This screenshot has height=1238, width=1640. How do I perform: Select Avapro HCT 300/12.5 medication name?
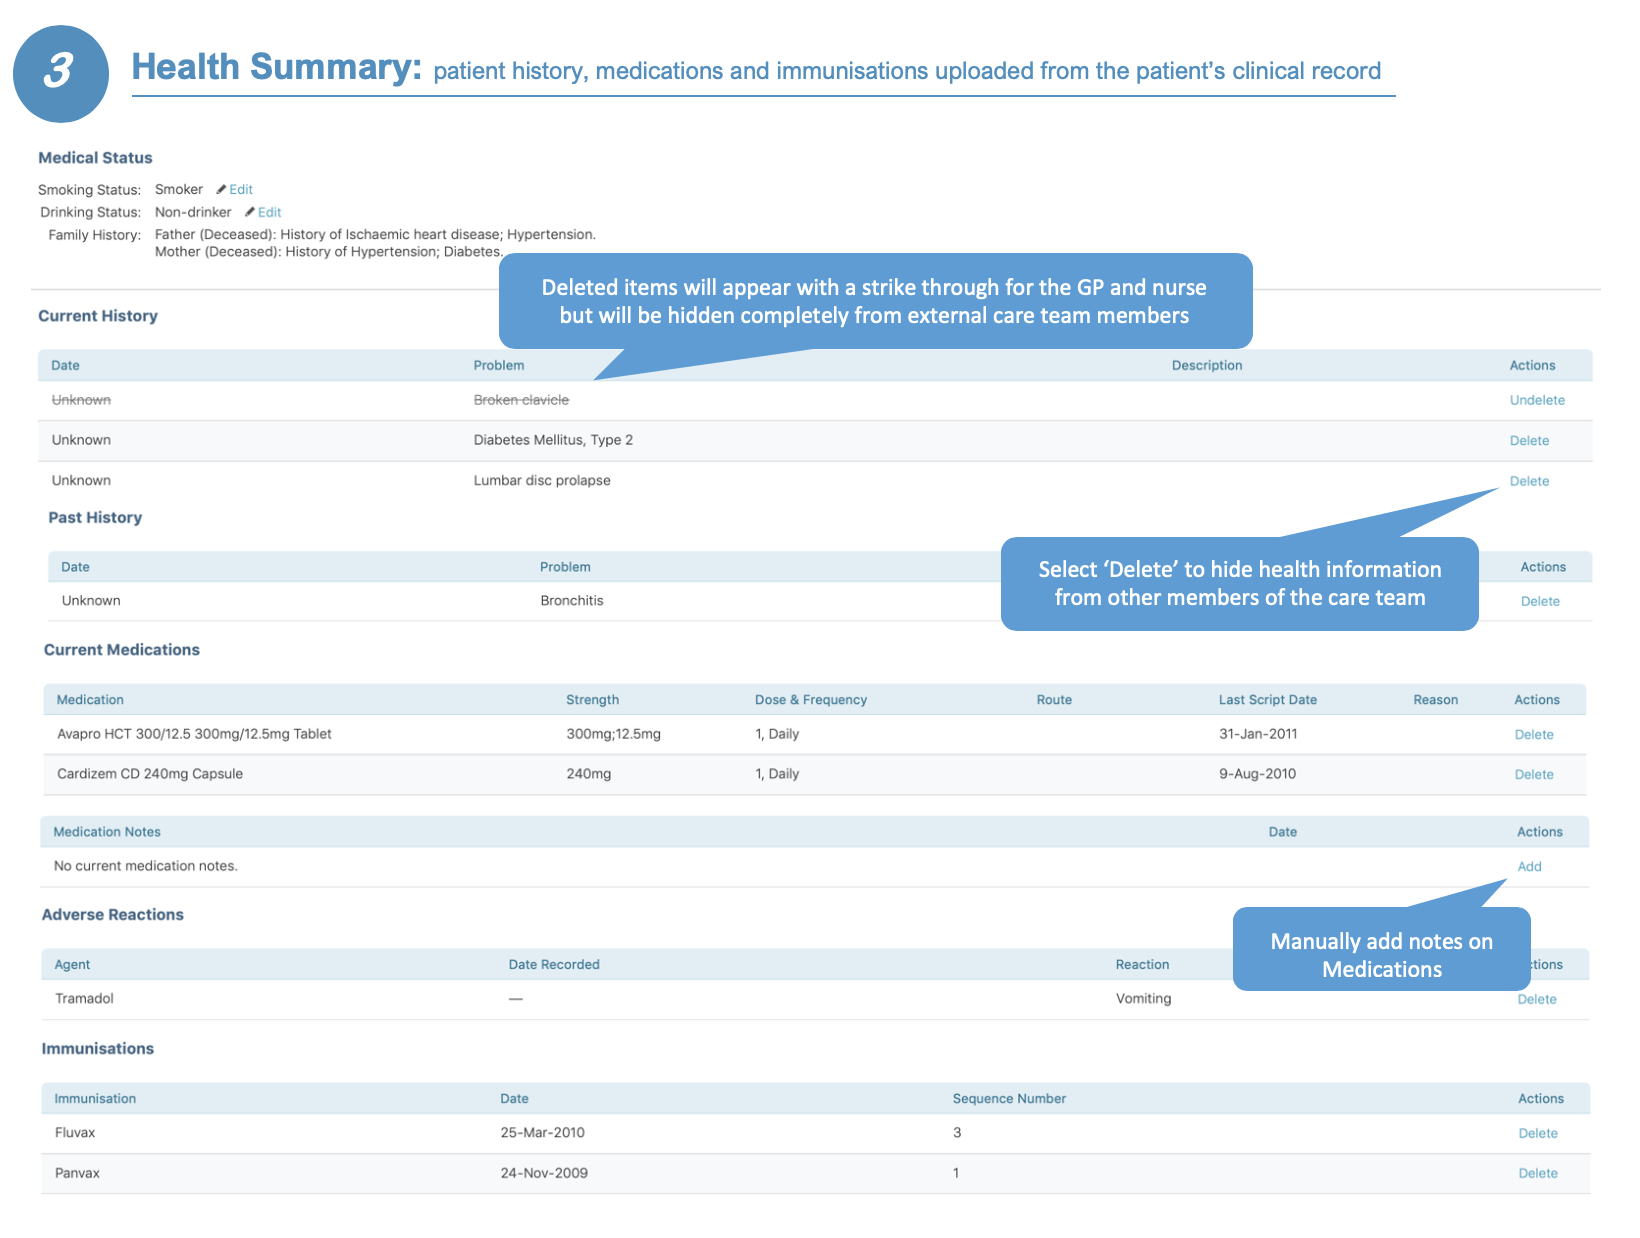(194, 734)
